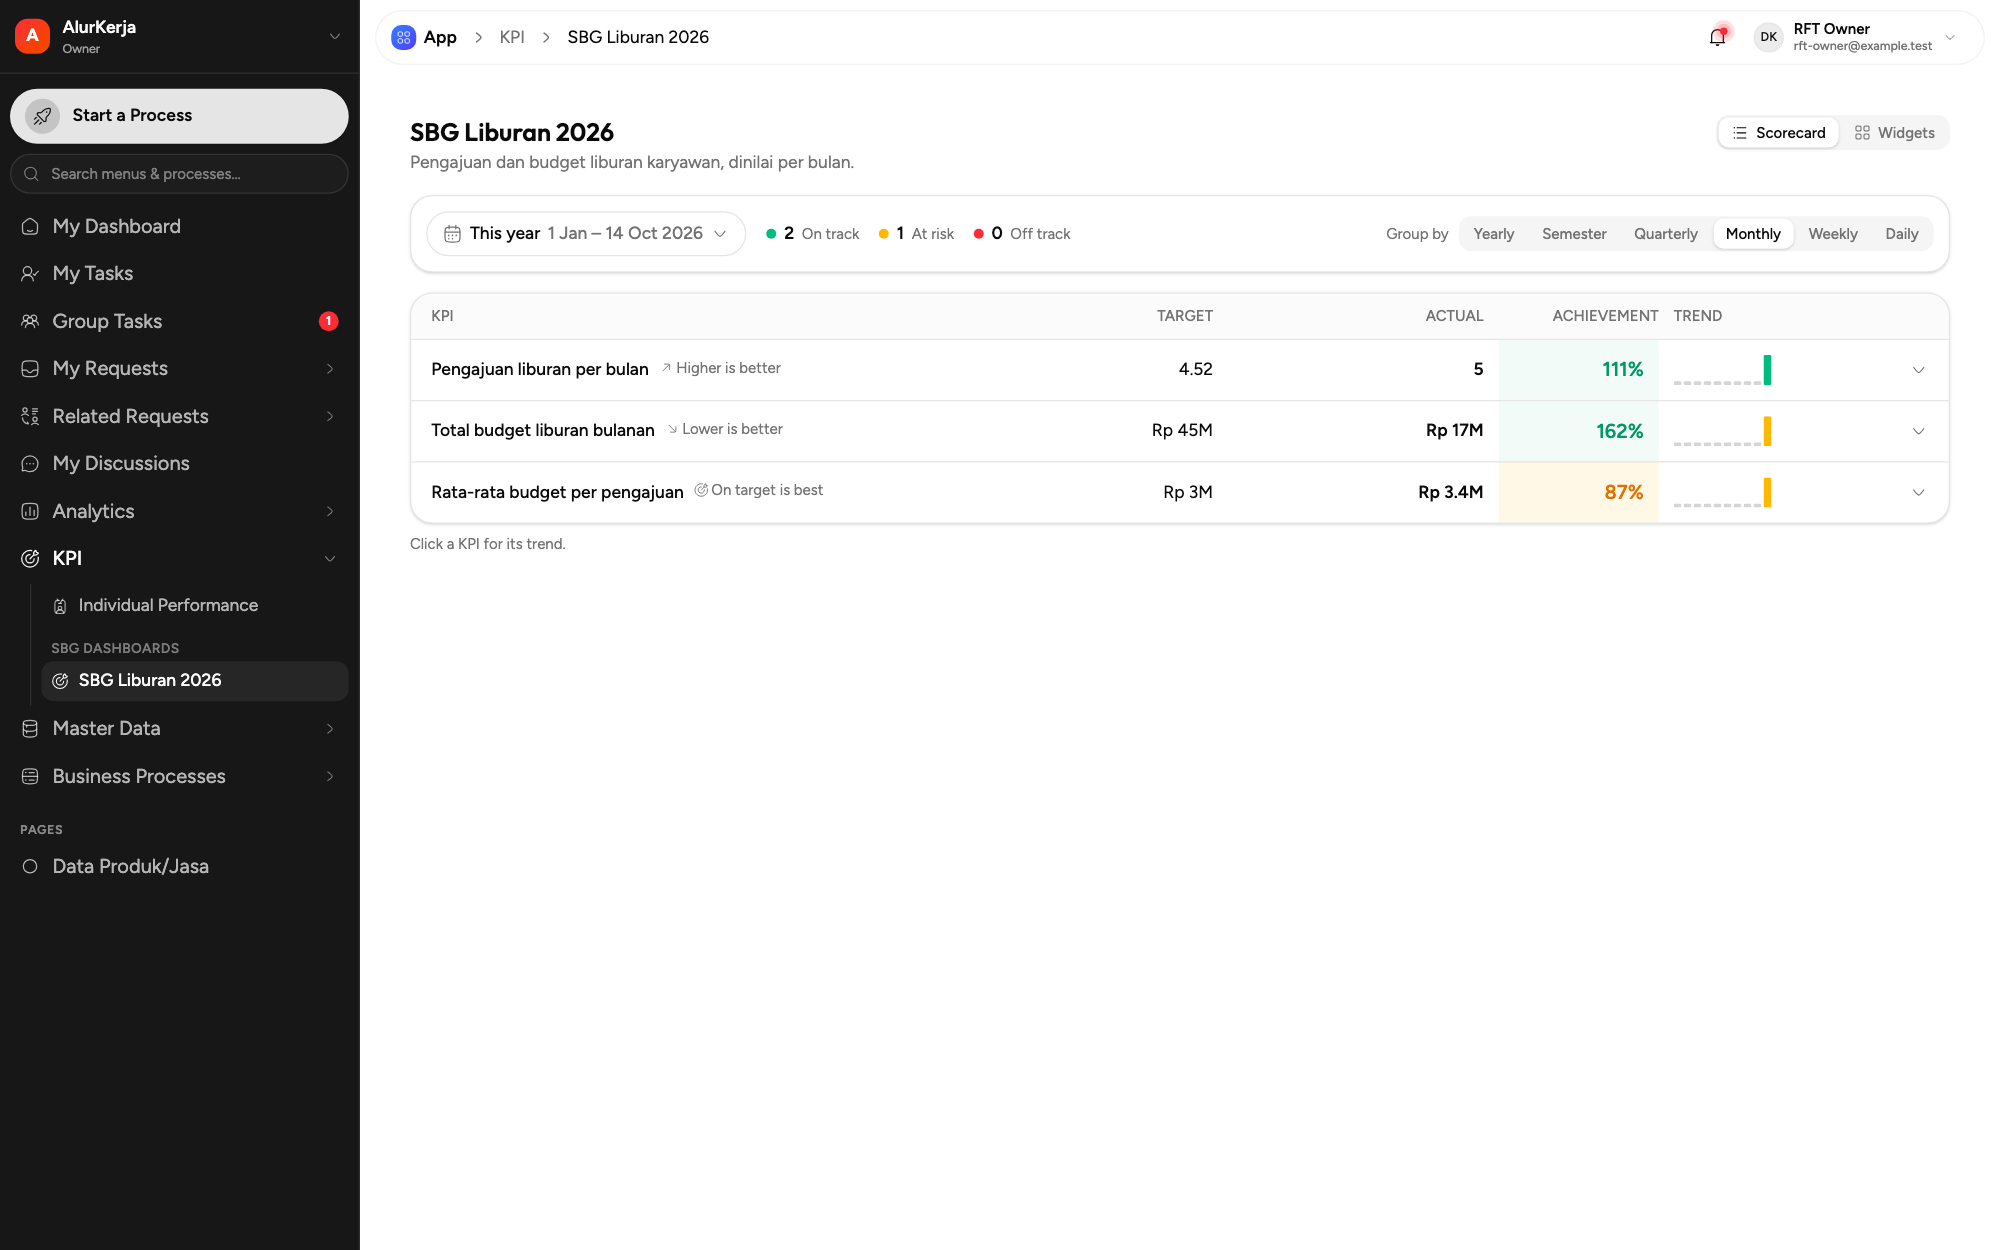The width and height of the screenshot is (2000, 1250).
Task: Click the rocket icon in Start a Process
Action: tap(42, 116)
